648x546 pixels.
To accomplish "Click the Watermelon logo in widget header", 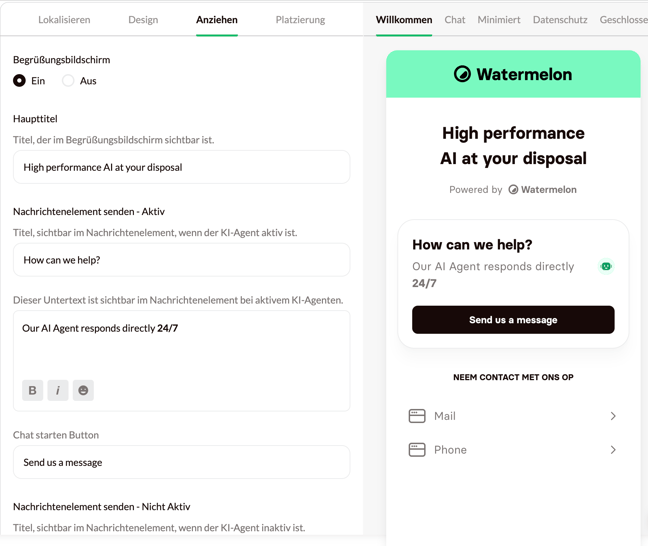I will pos(462,74).
